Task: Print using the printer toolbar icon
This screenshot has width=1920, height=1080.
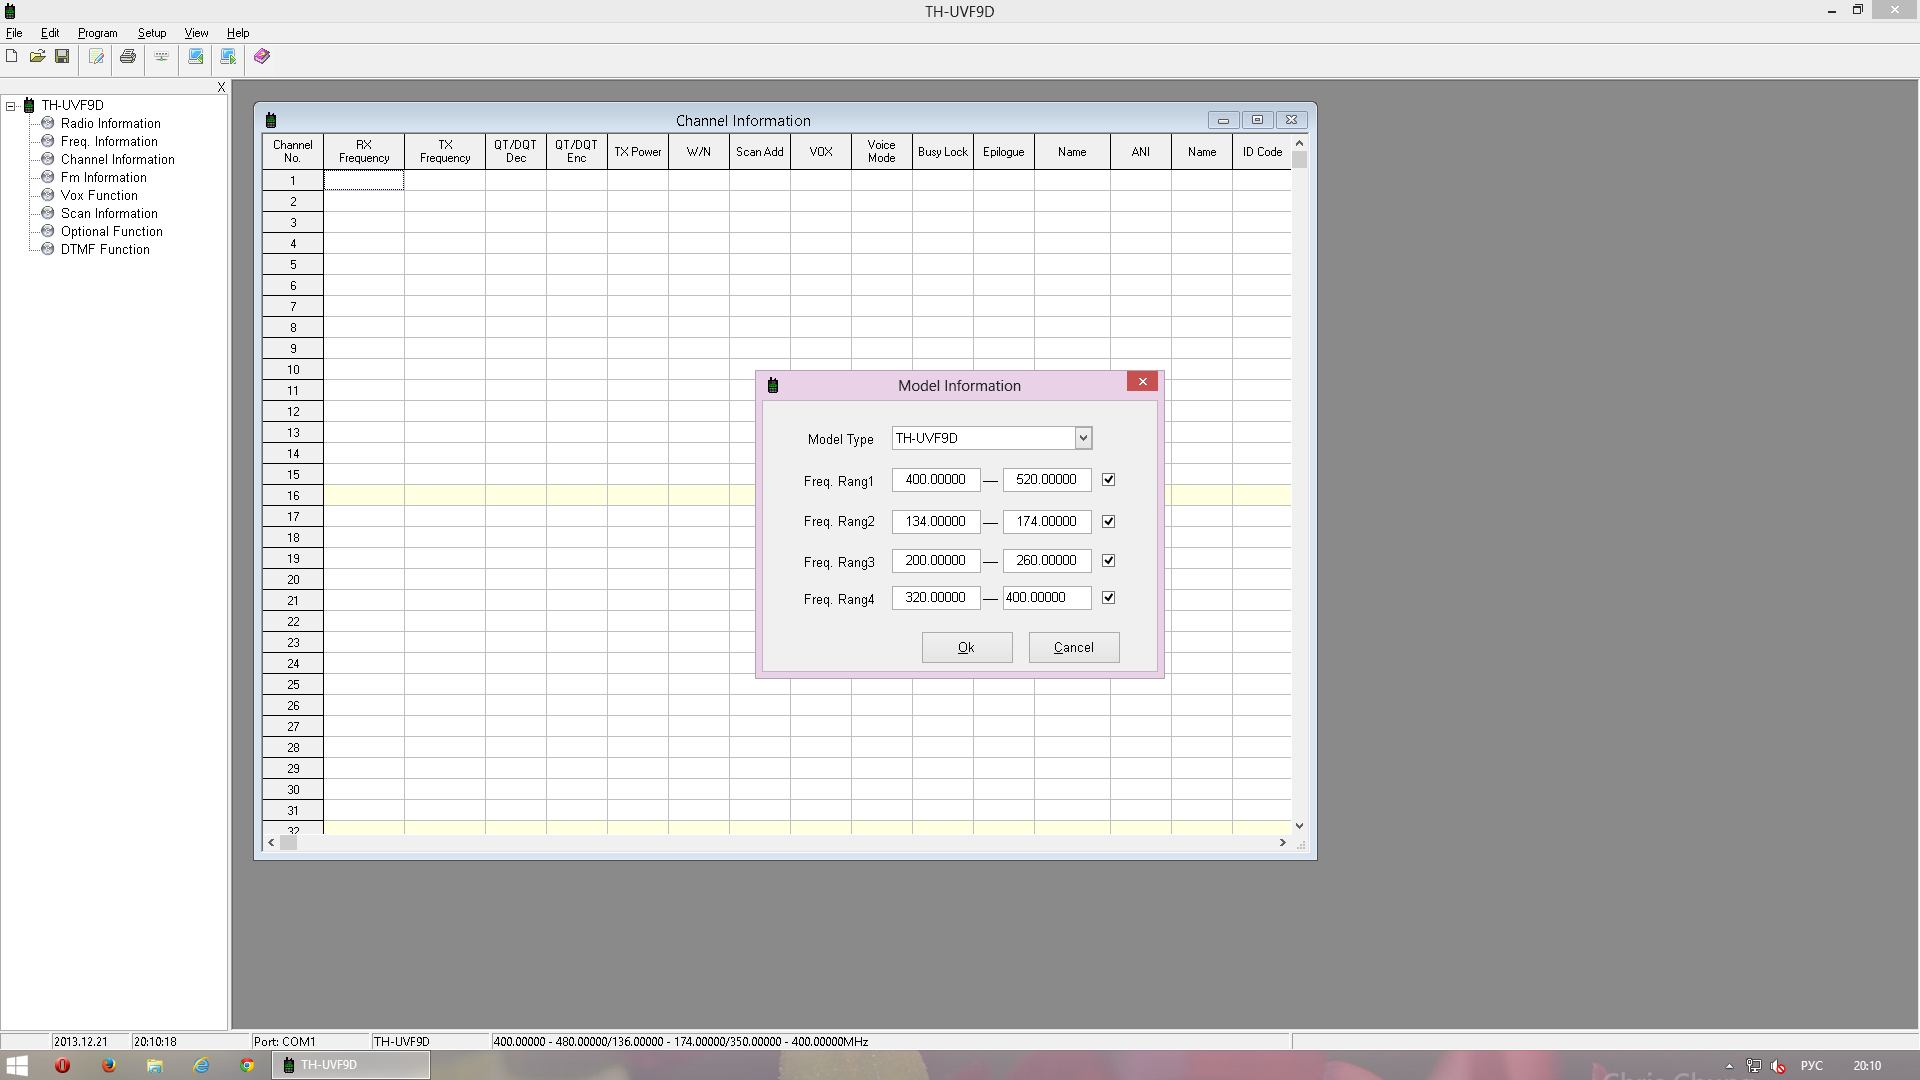Action: pos(128,56)
